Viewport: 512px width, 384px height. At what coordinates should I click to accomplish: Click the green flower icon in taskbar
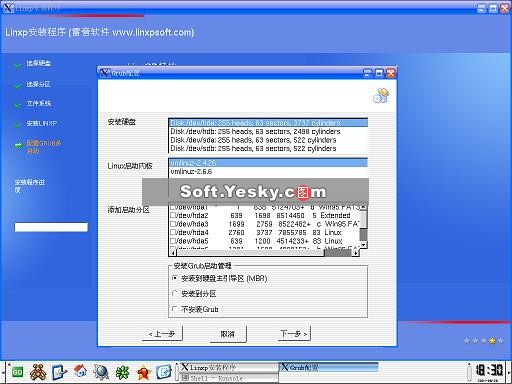click(122, 372)
